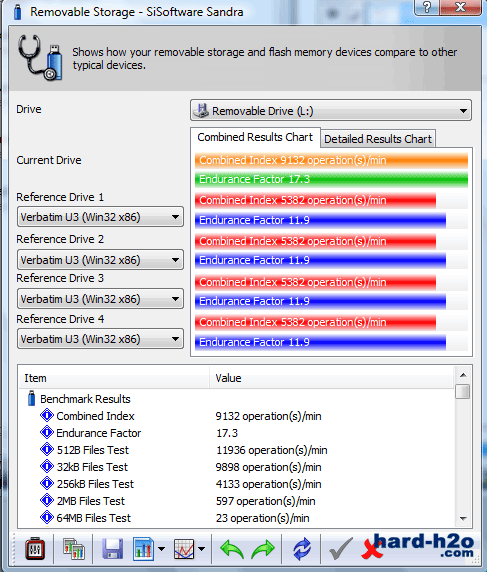Switch to the Detailed Results Chart tab
Image resolution: width=487 pixels, height=572 pixels.
[x=378, y=139]
